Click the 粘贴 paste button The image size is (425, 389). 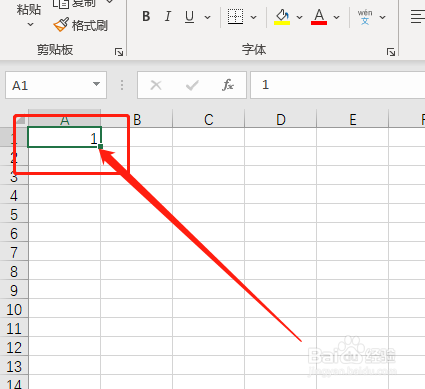click(x=29, y=9)
